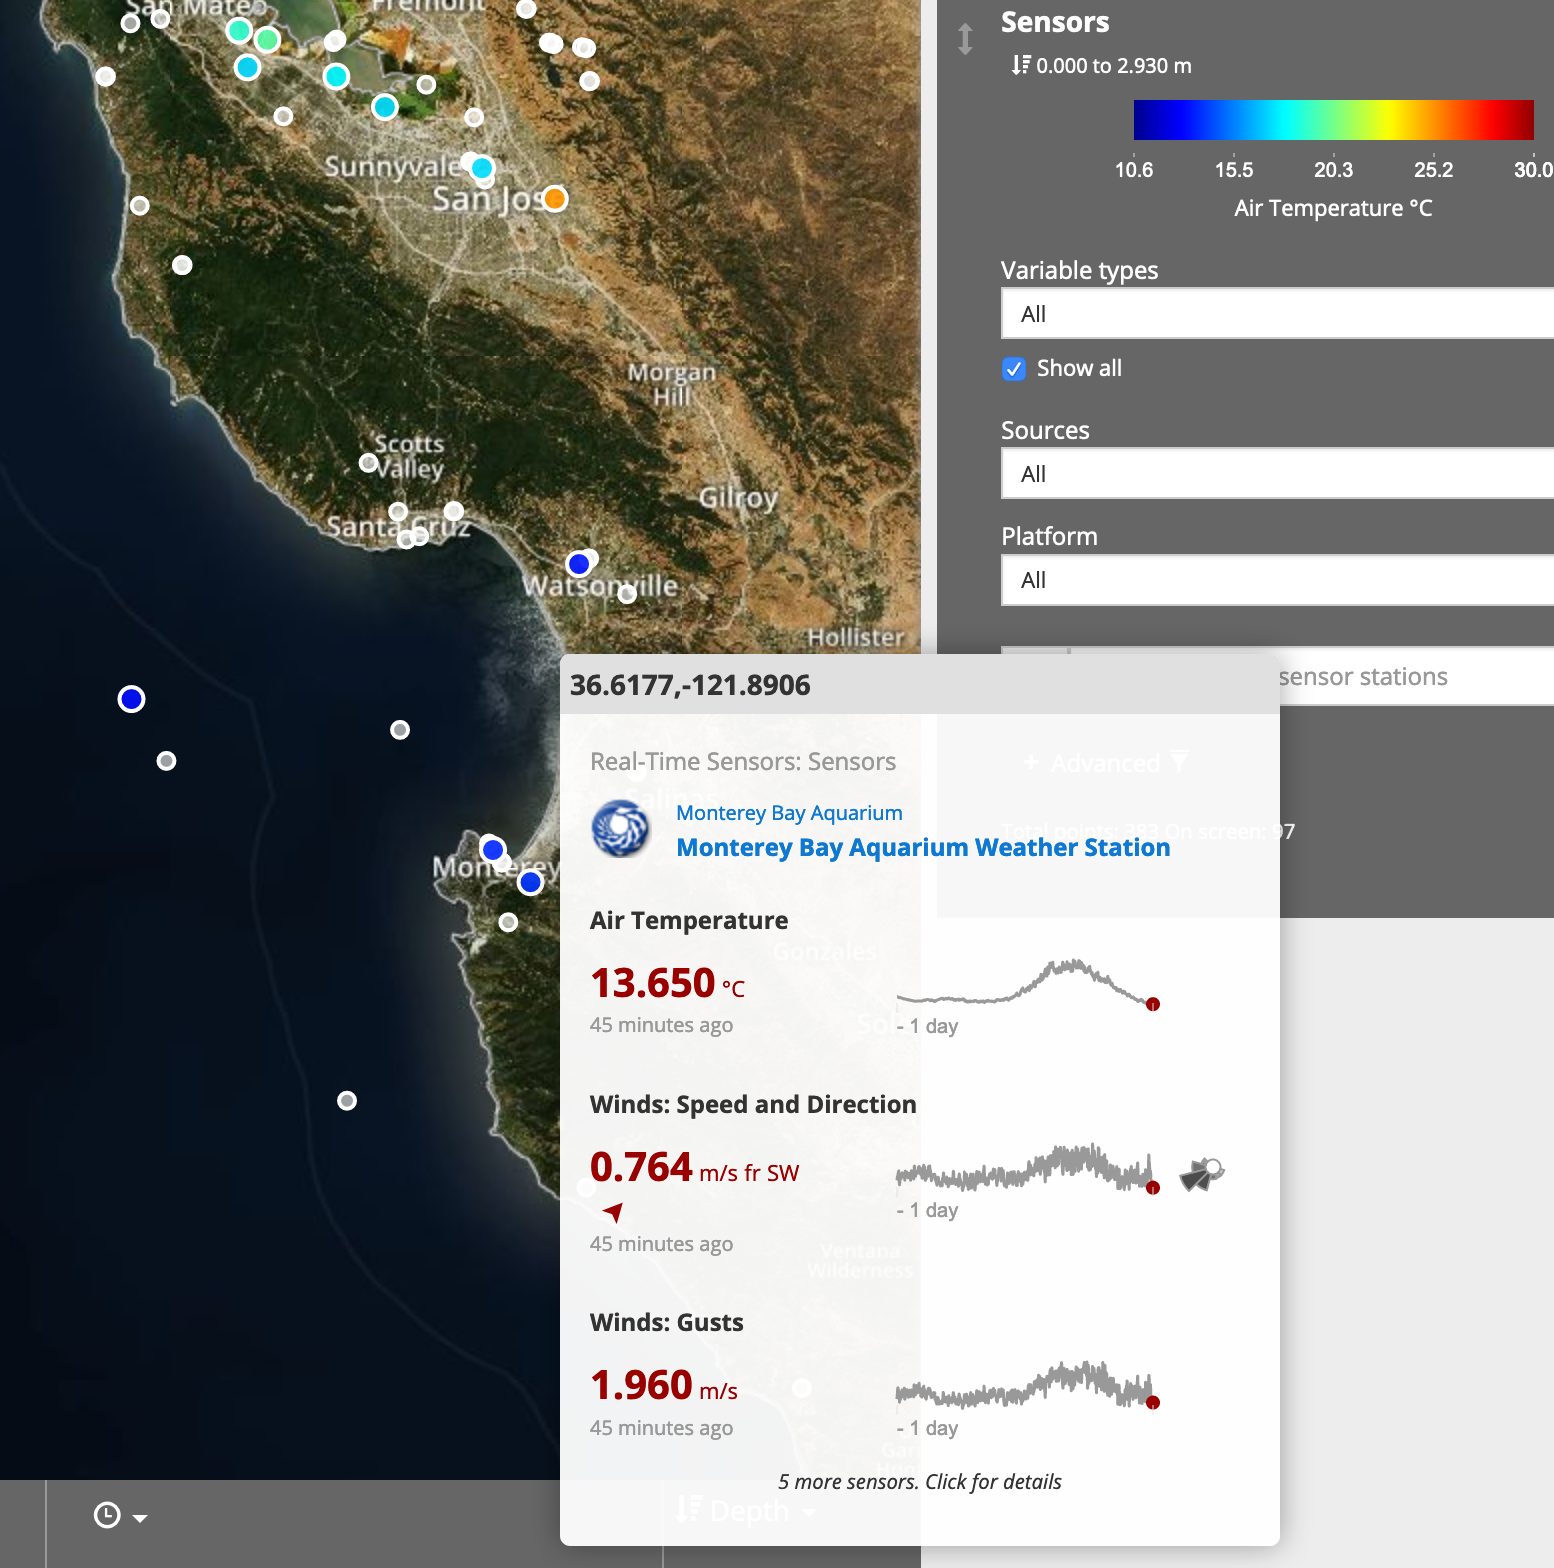Click '5 more sensors. Click for details'
Viewport: 1554px width, 1568px height.
(x=920, y=1482)
